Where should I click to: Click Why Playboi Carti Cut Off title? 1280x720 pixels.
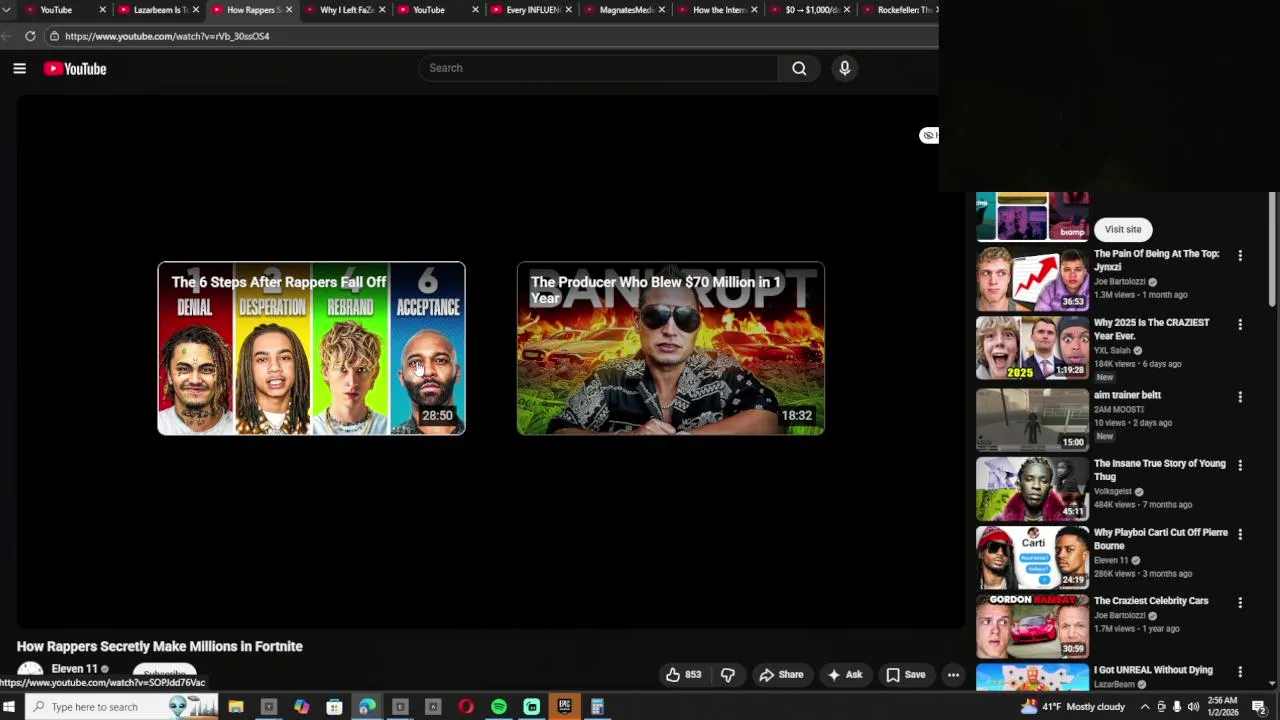pyautogui.click(x=1160, y=539)
